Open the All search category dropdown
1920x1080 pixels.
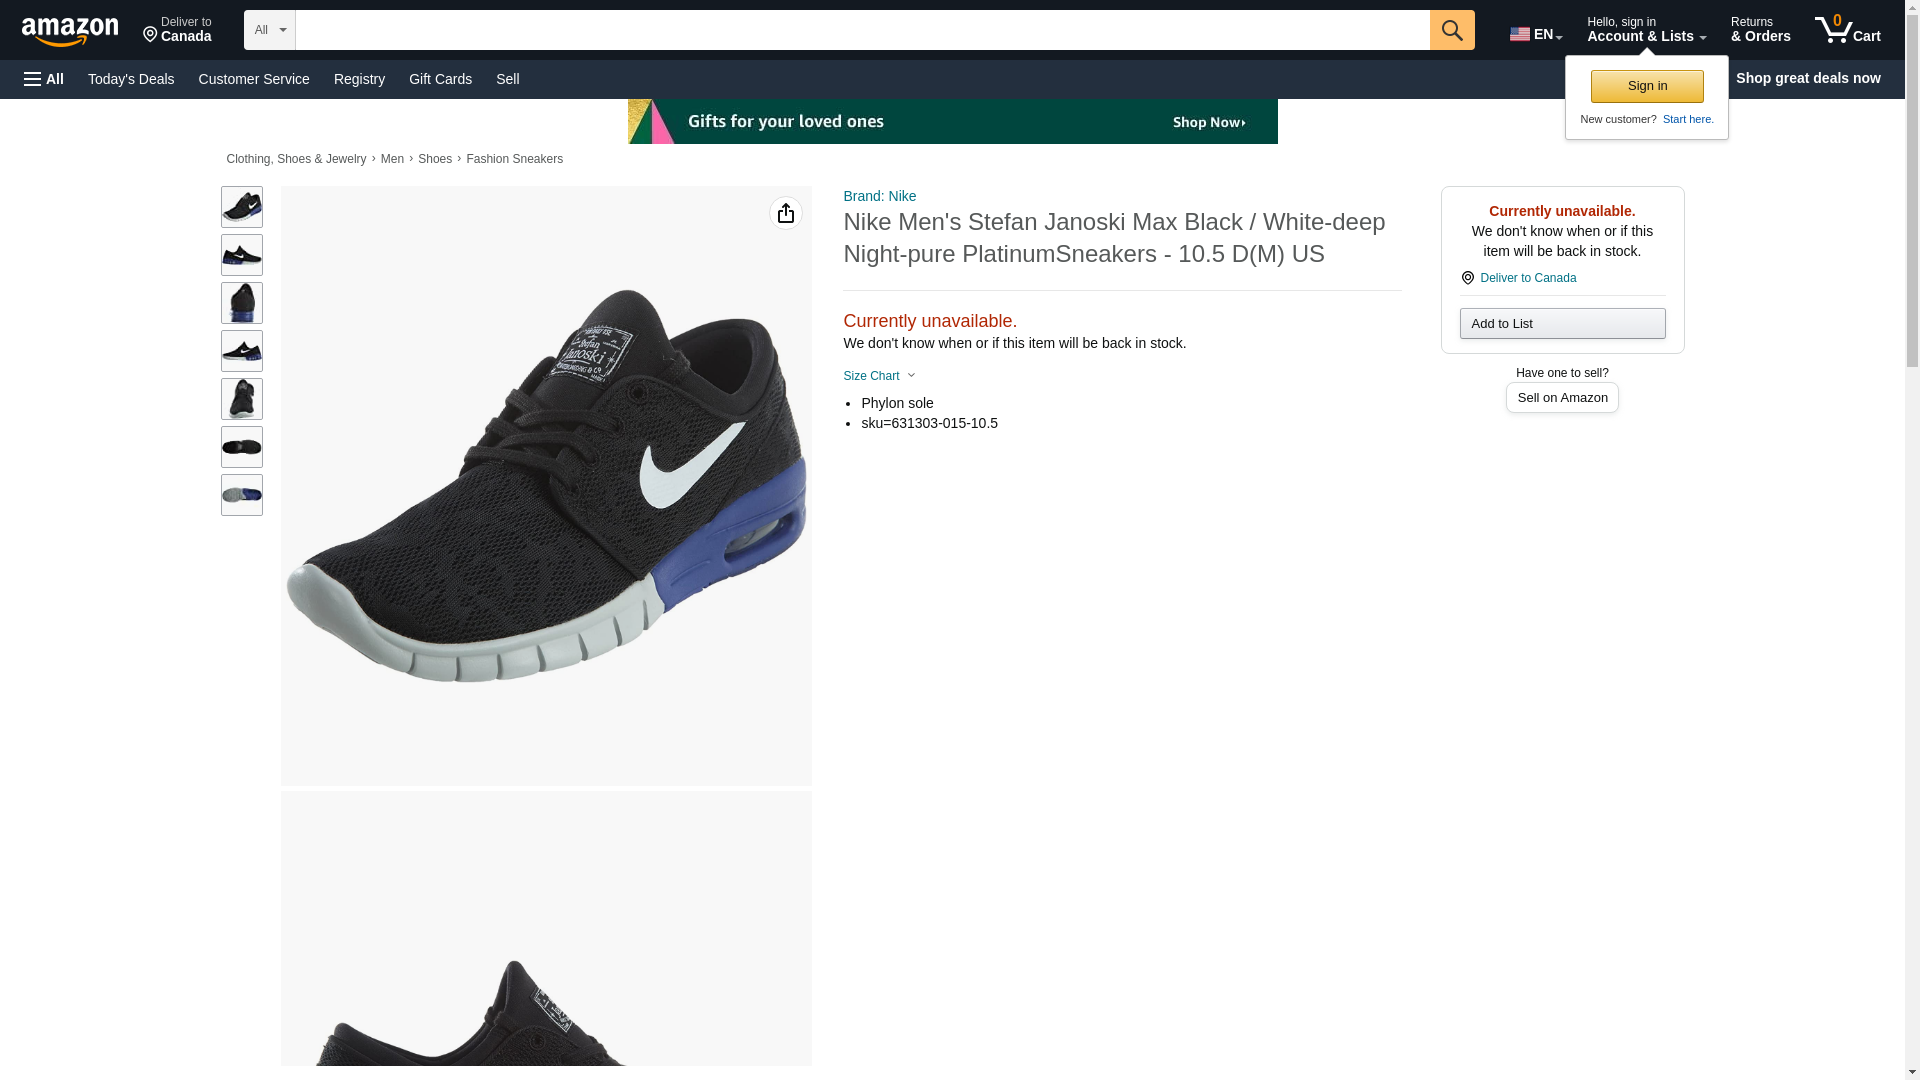pos(269,30)
